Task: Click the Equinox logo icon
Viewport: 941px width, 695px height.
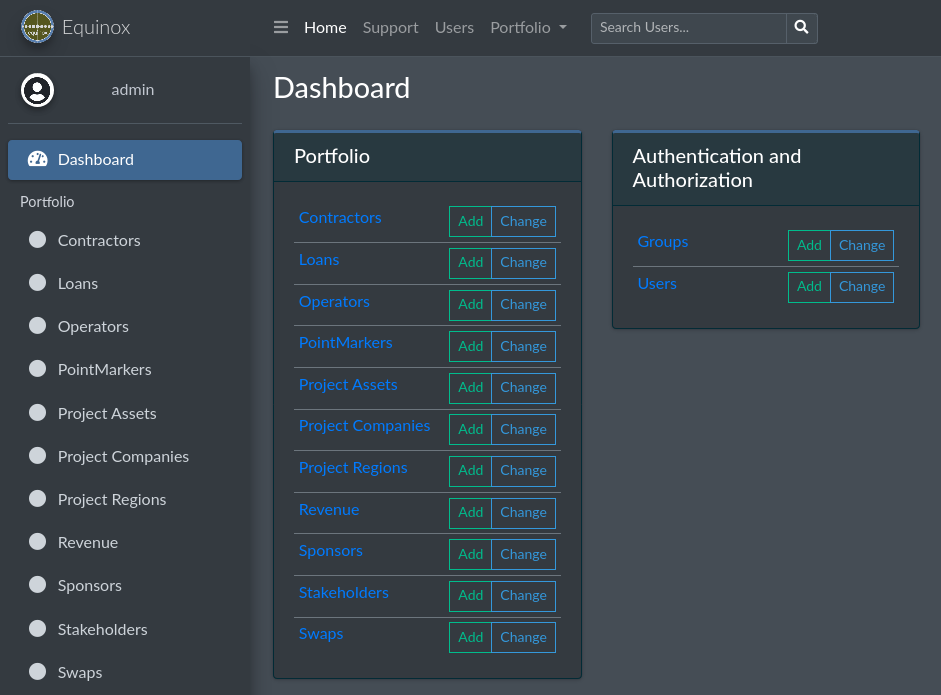Action: click(38, 27)
